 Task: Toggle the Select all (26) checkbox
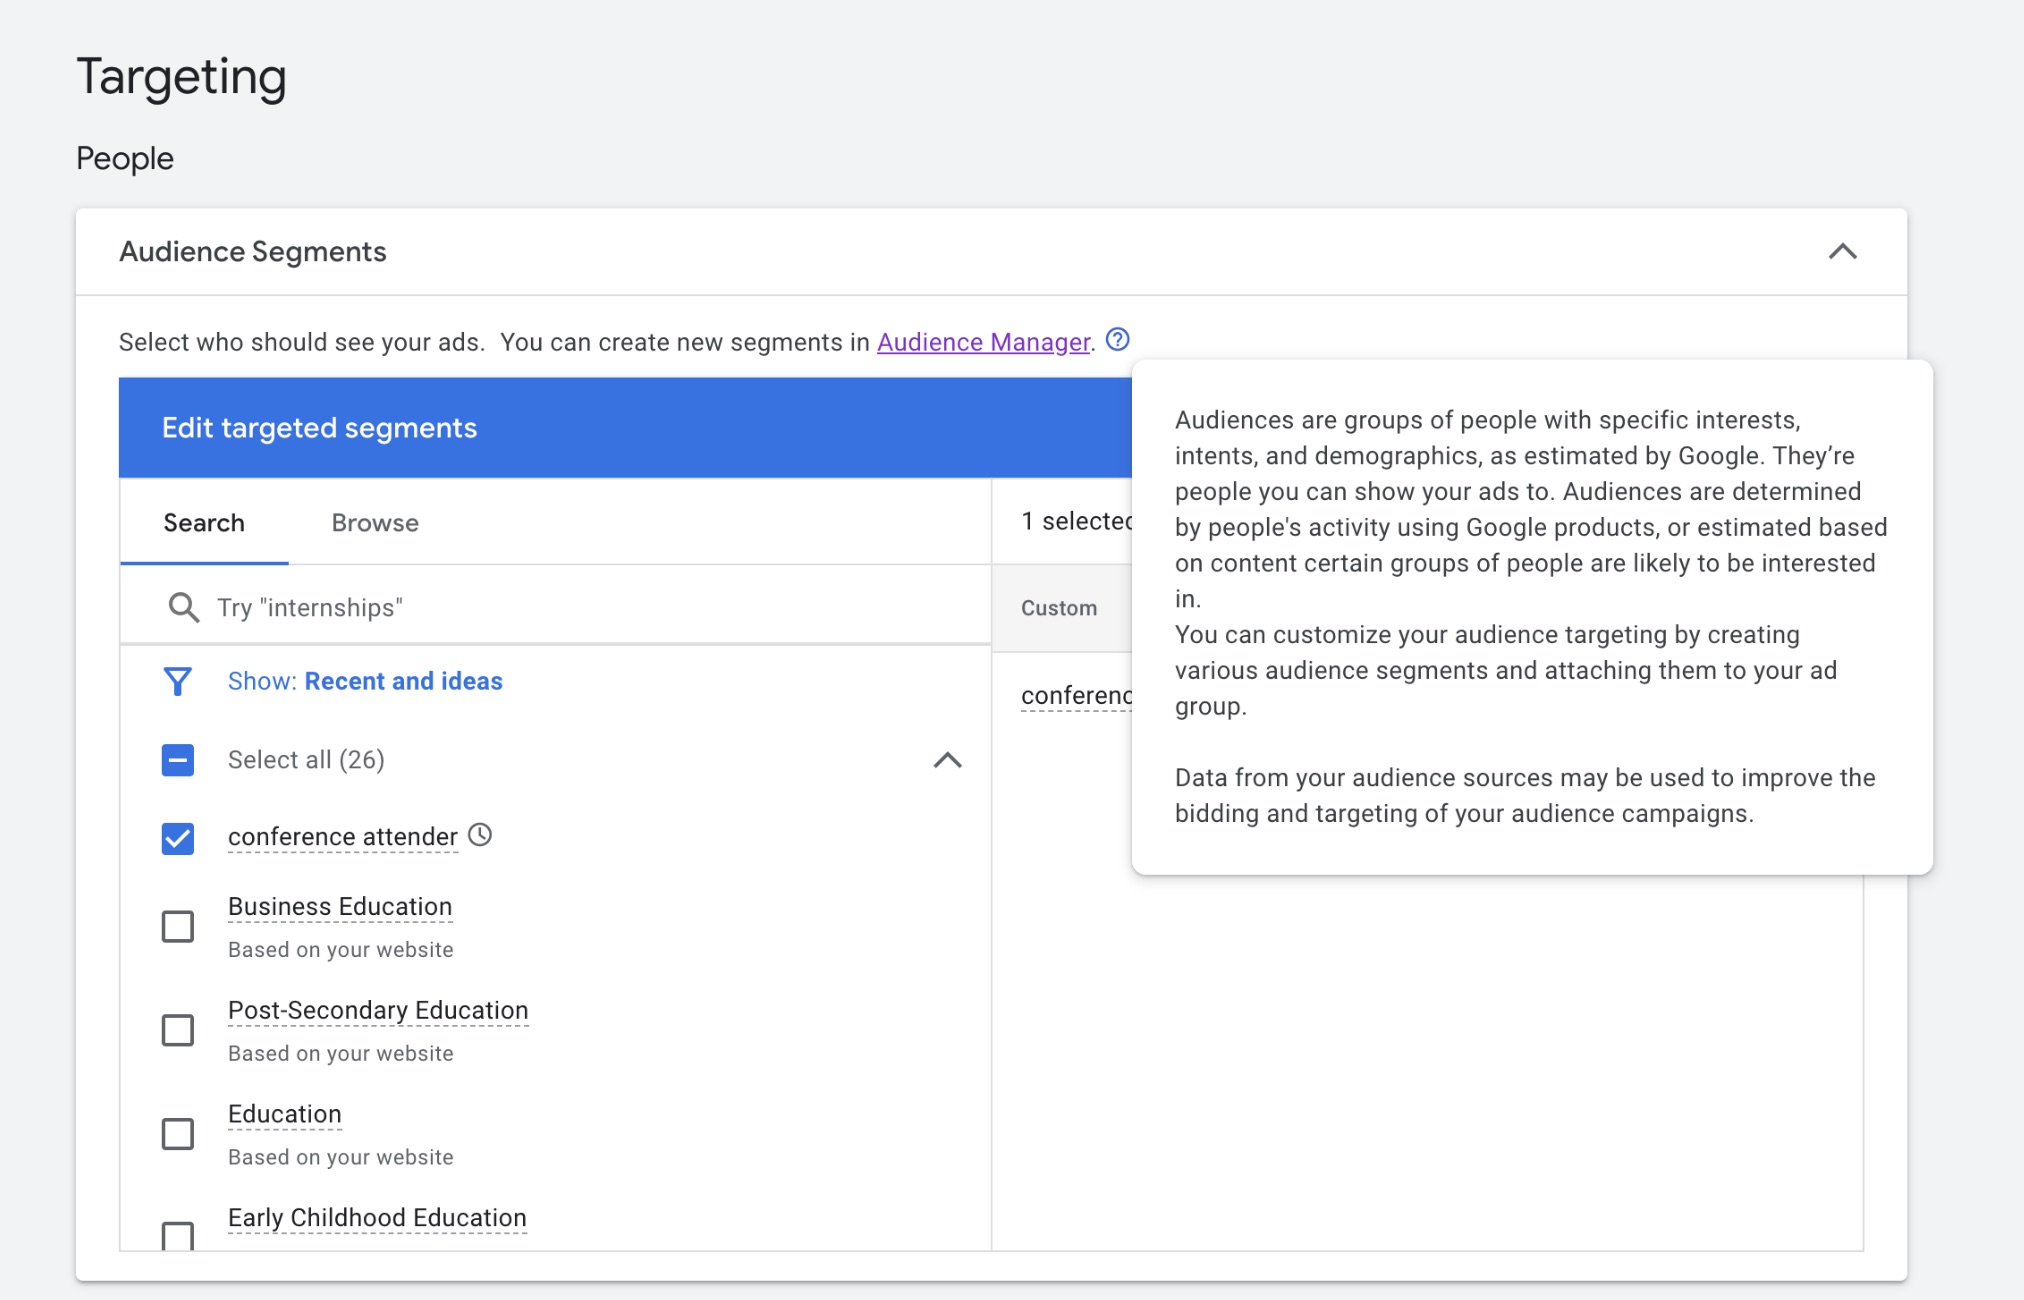177,760
